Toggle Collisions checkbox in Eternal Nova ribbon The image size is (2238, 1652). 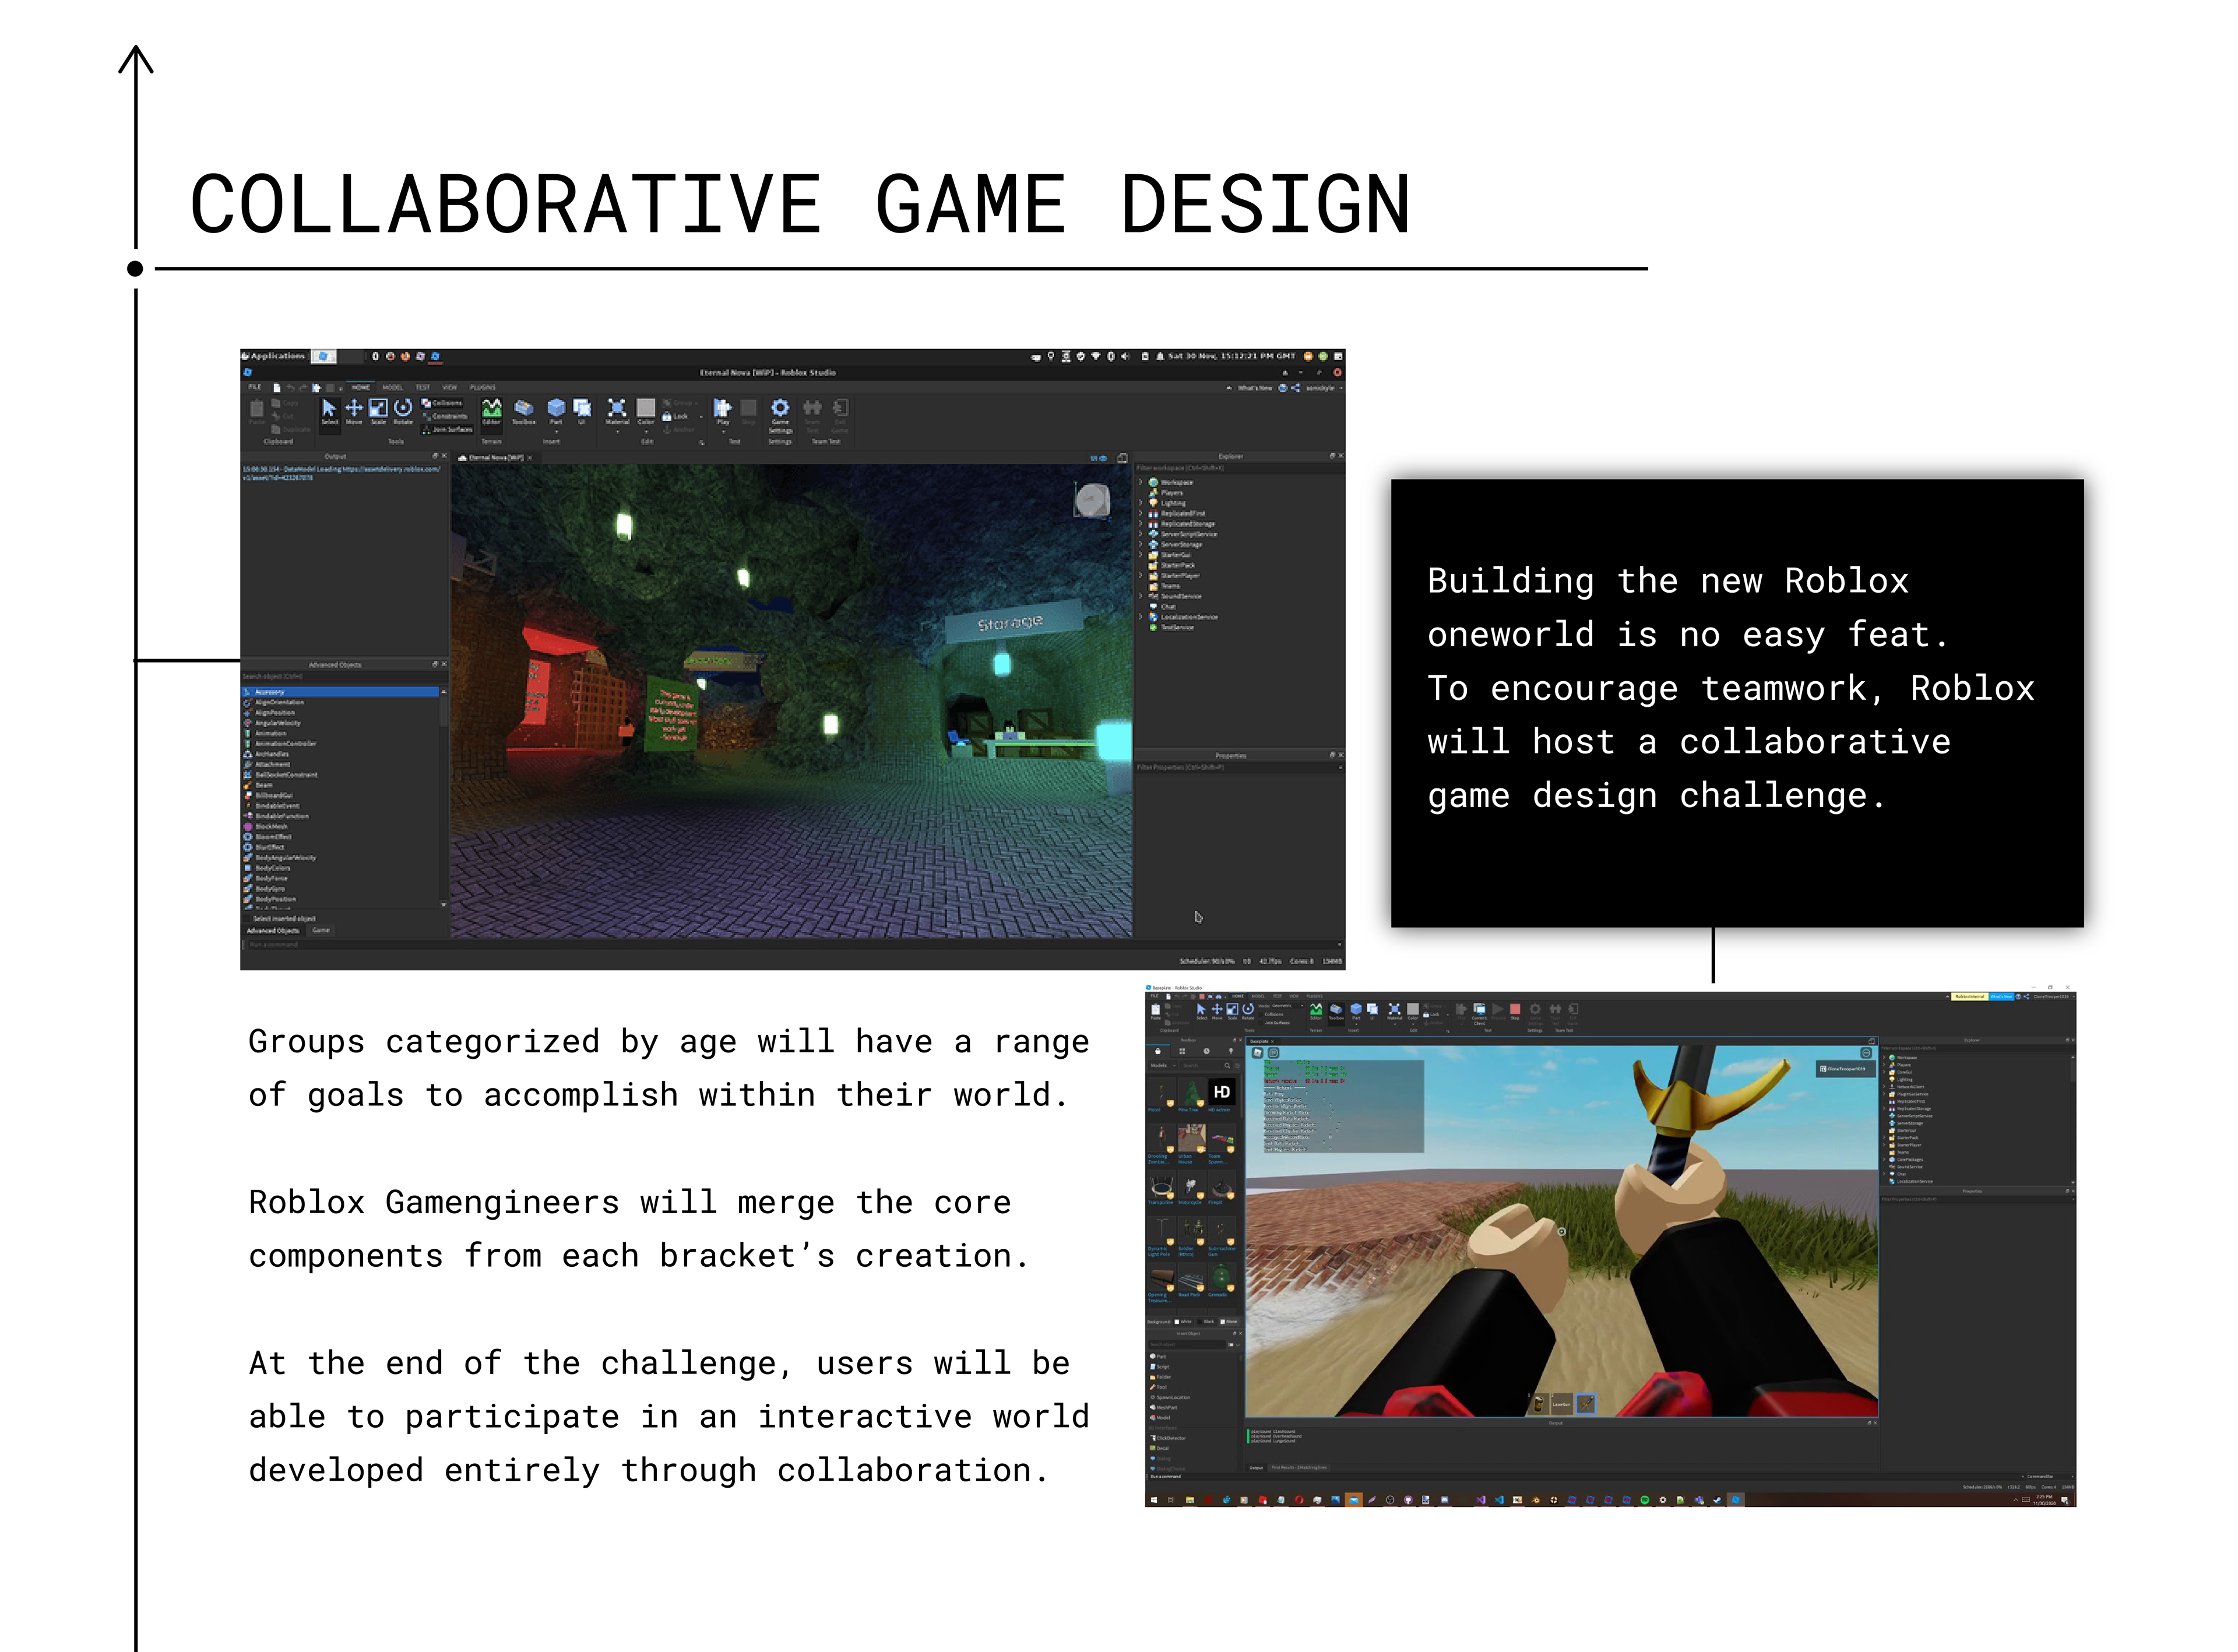point(427,403)
